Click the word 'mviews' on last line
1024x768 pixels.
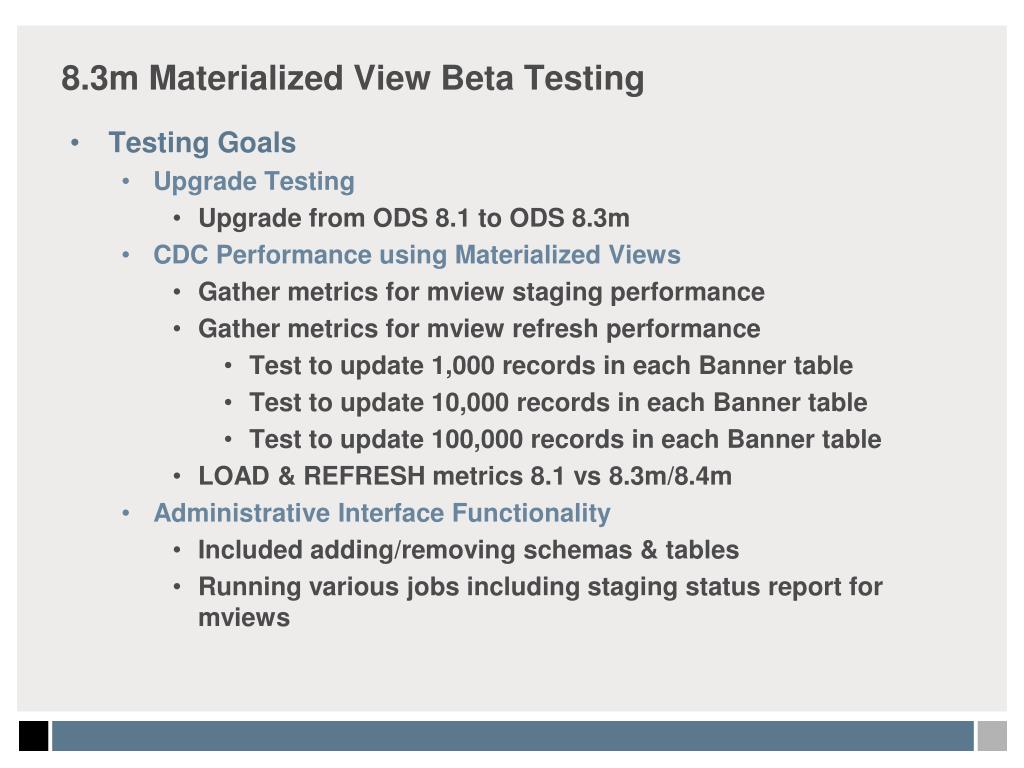[x=244, y=618]
